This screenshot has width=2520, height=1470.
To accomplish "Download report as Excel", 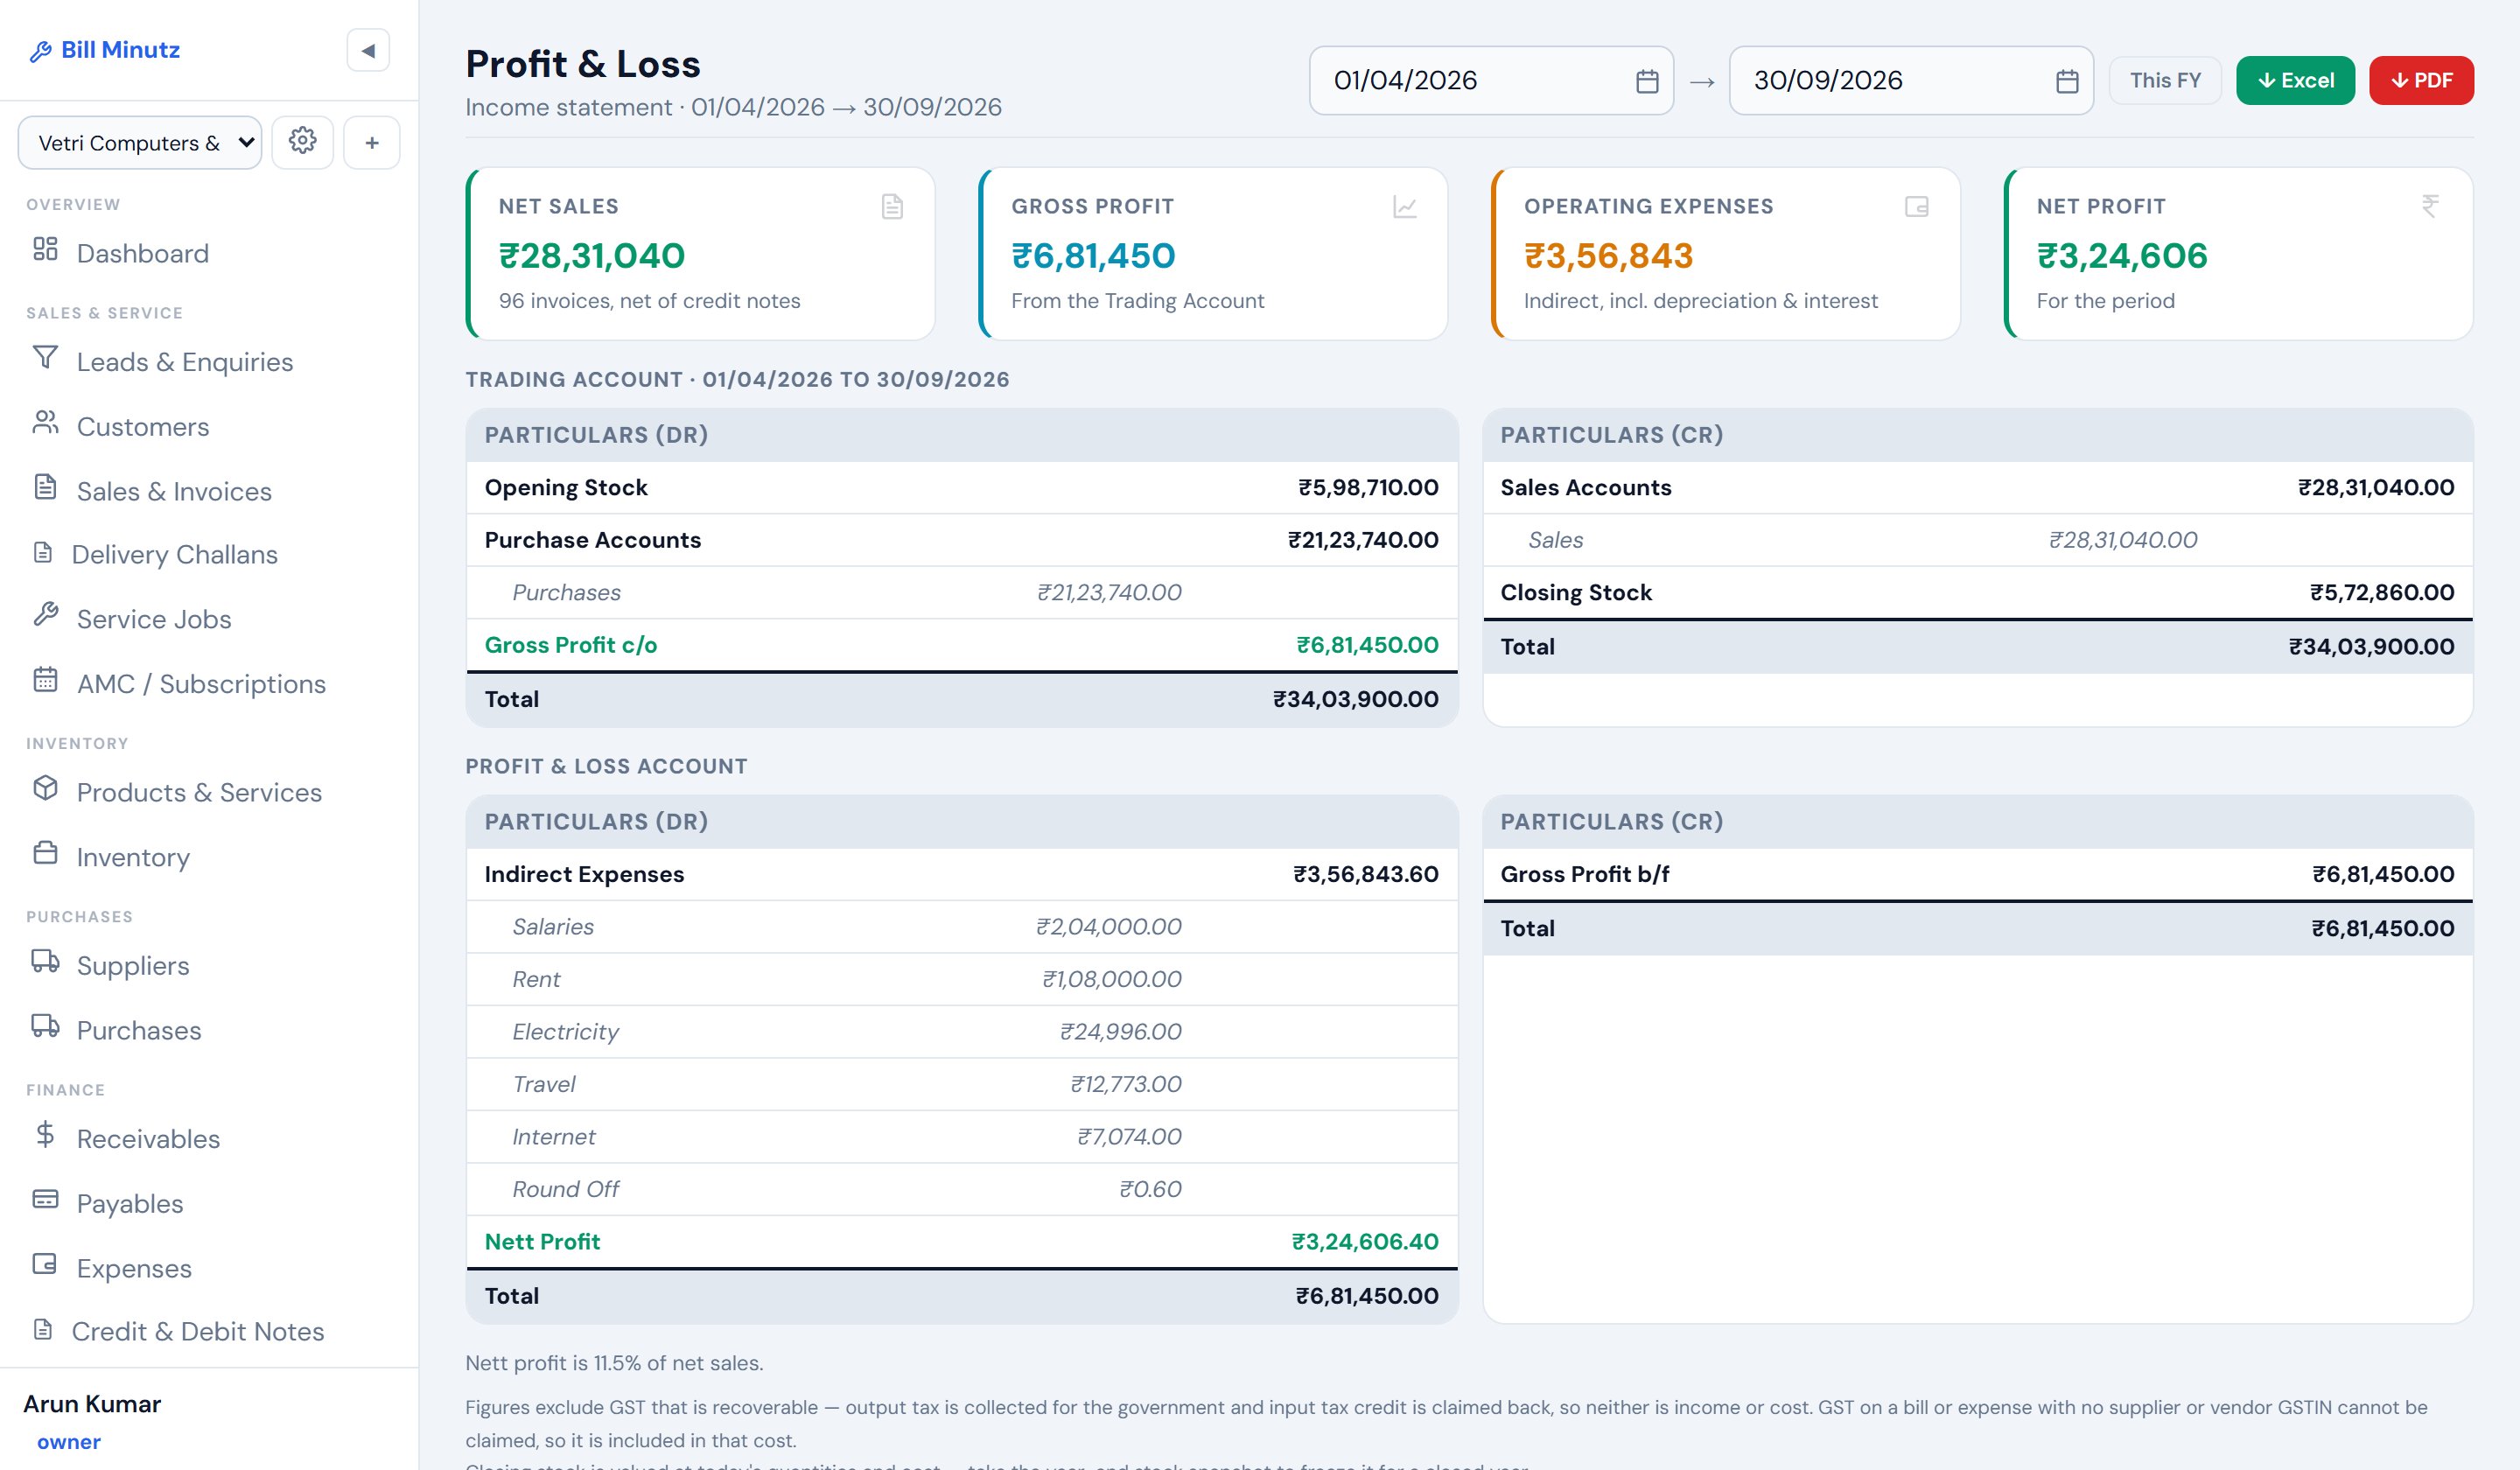I will pyautogui.click(x=2295, y=80).
